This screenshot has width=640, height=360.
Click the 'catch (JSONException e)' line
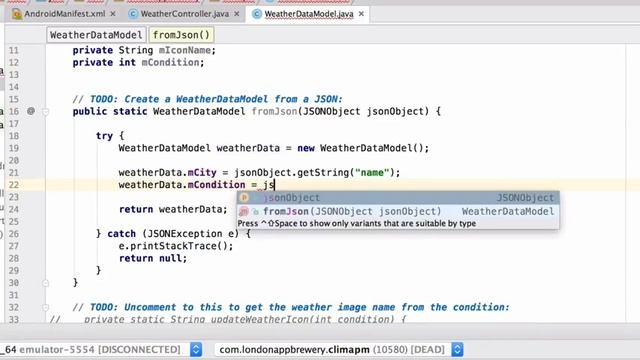point(173,234)
